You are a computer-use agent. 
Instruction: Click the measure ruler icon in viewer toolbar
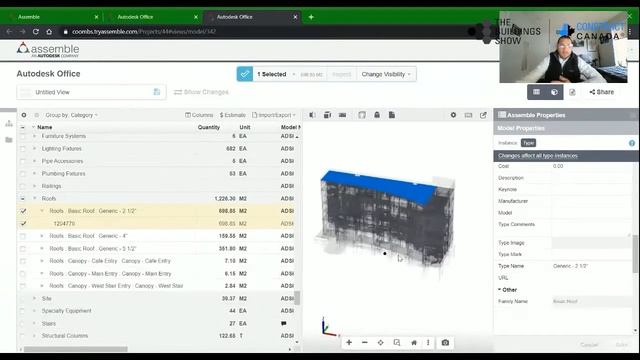click(x=468, y=115)
